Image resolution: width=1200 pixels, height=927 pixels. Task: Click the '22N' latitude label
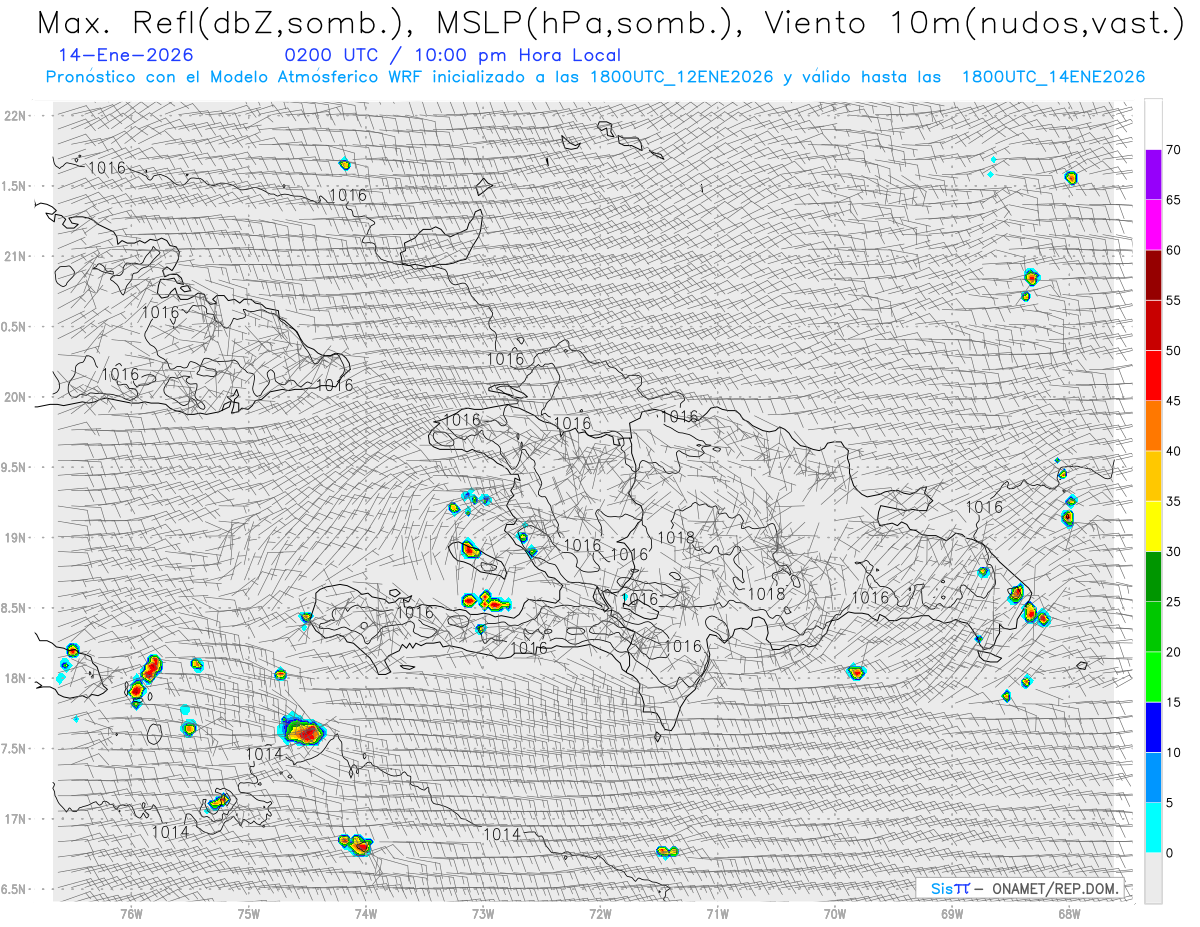[15, 115]
